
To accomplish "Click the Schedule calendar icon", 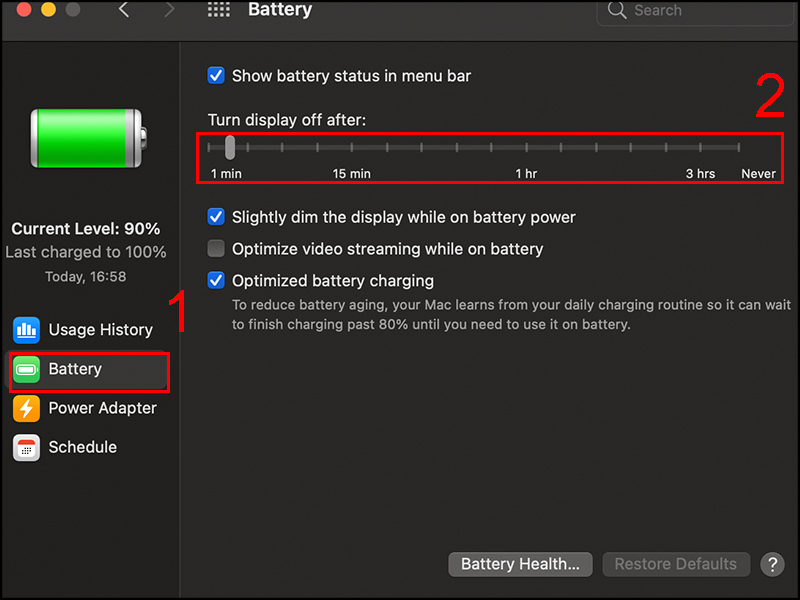I will (x=26, y=447).
